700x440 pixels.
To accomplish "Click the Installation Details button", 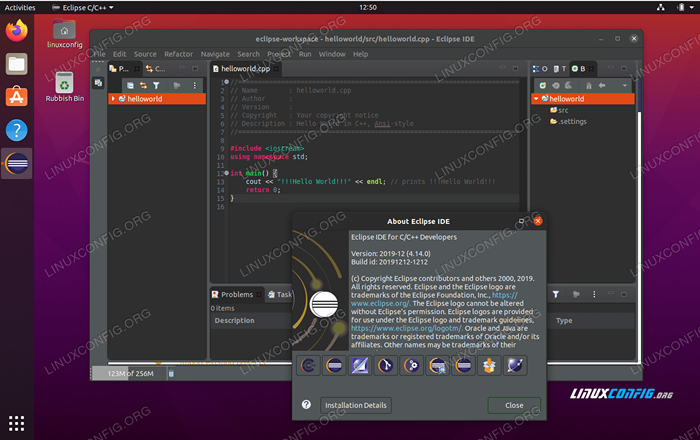I will (x=356, y=405).
